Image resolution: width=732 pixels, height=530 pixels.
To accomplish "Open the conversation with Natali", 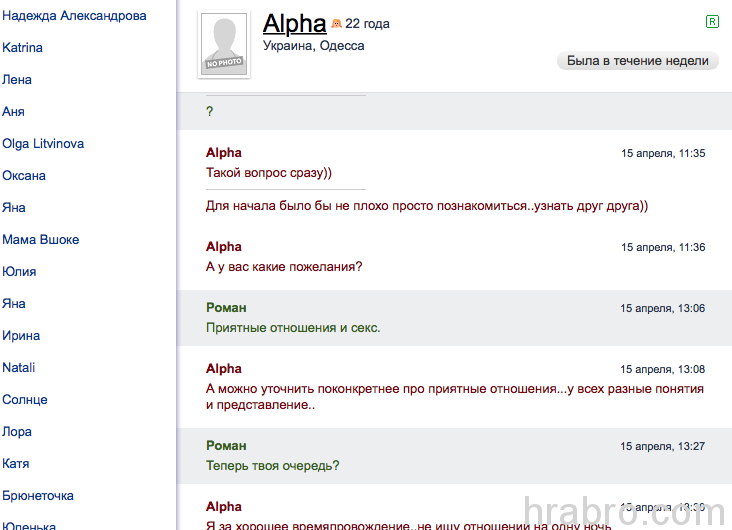I will pos(19,368).
